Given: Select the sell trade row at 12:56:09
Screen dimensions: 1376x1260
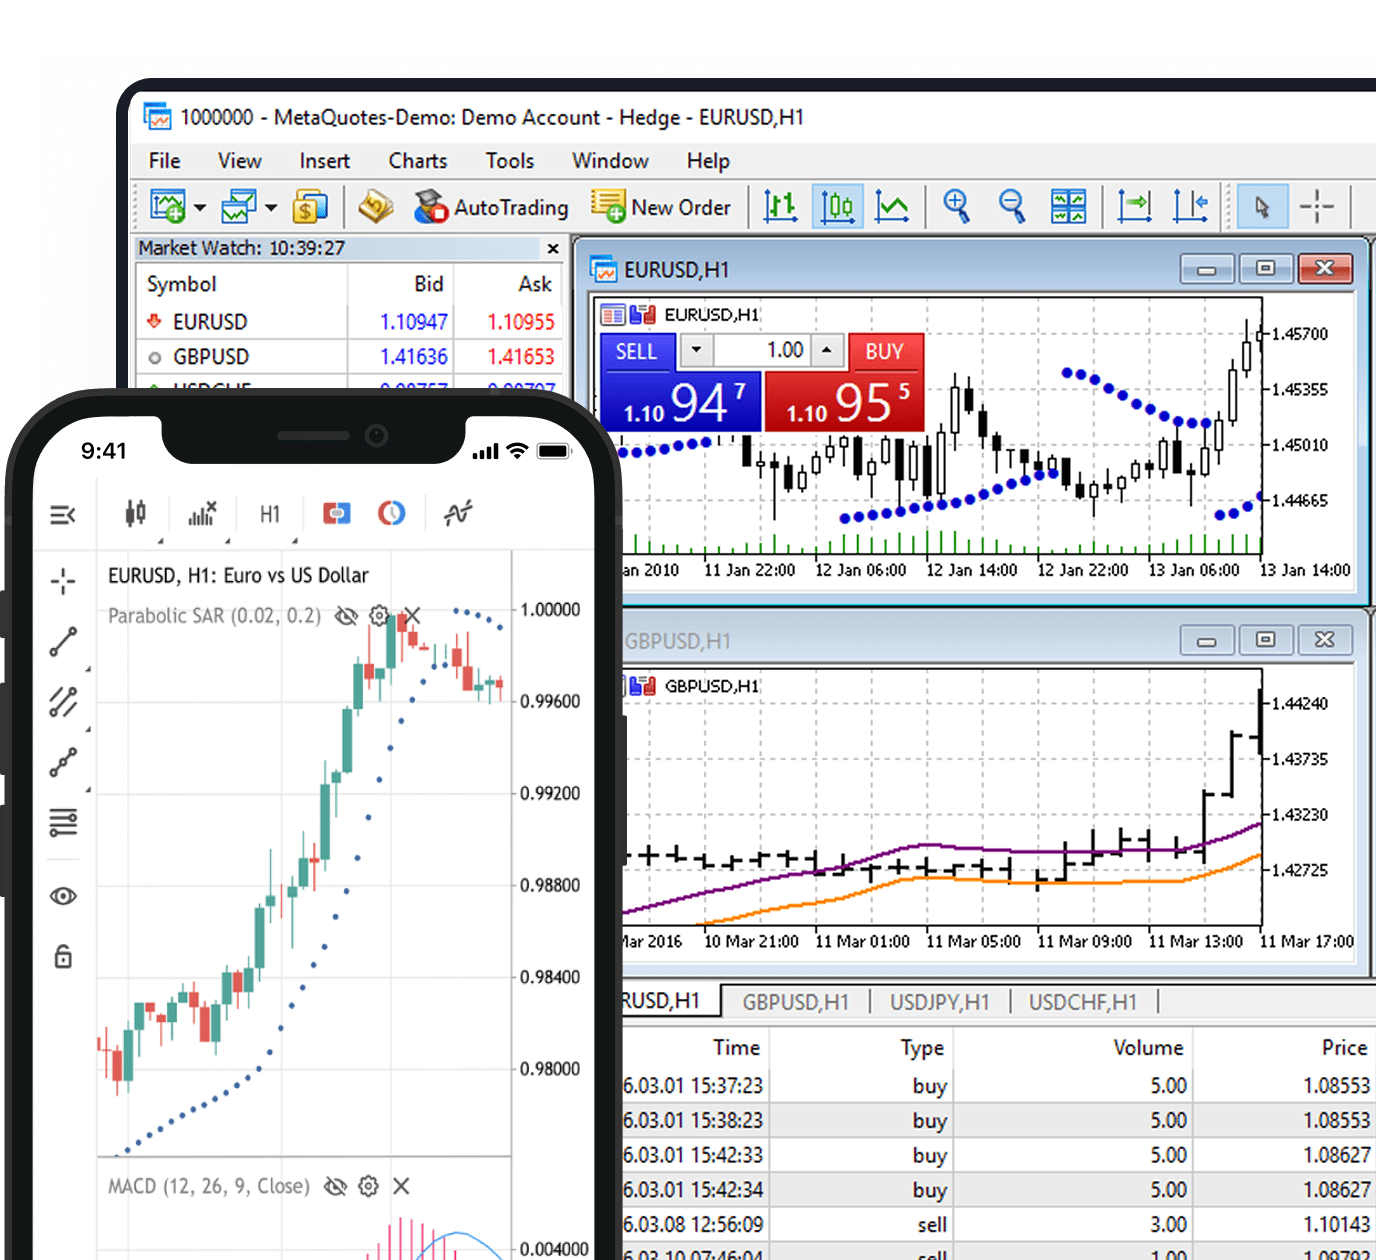Looking at the screenshot, I should (x=998, y=1225).
